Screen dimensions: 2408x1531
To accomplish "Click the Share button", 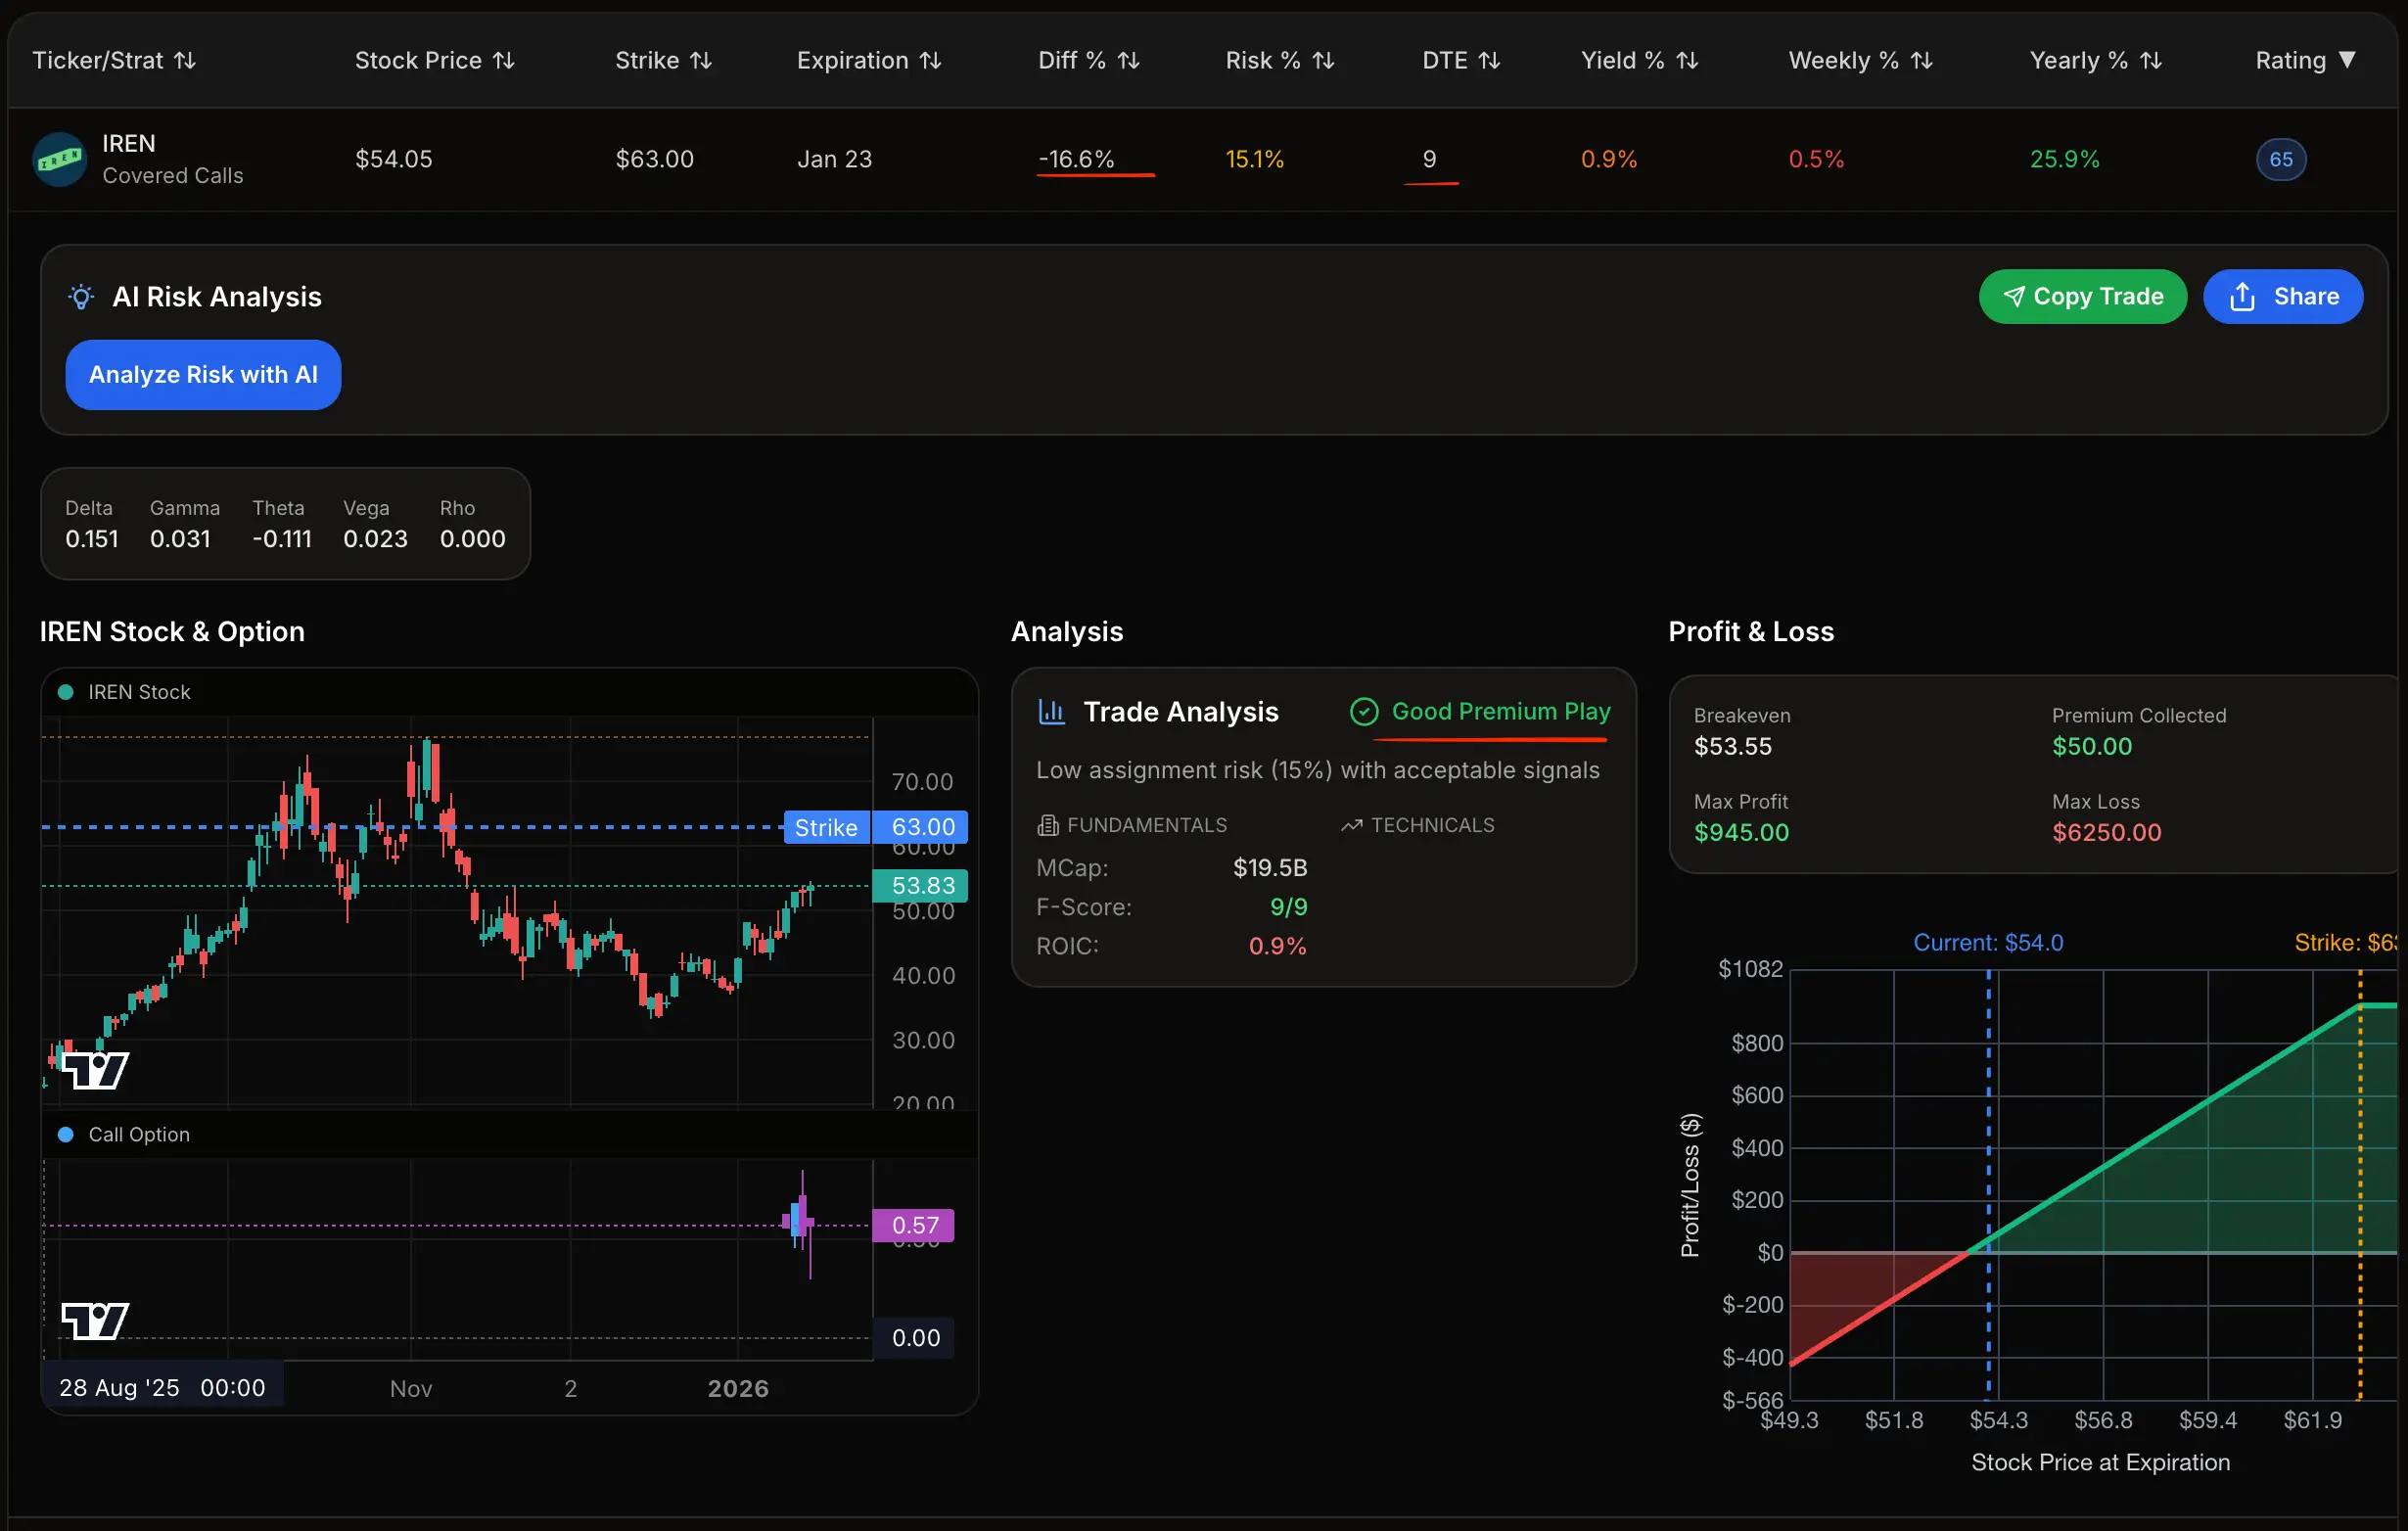I will coord(2283,297).
